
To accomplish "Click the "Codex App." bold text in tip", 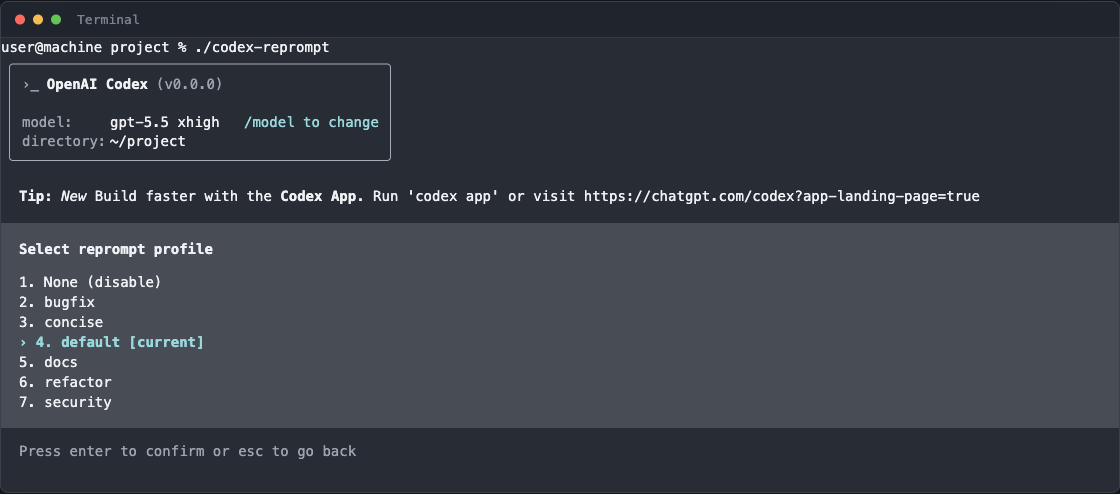I will (x=321, y=196).
